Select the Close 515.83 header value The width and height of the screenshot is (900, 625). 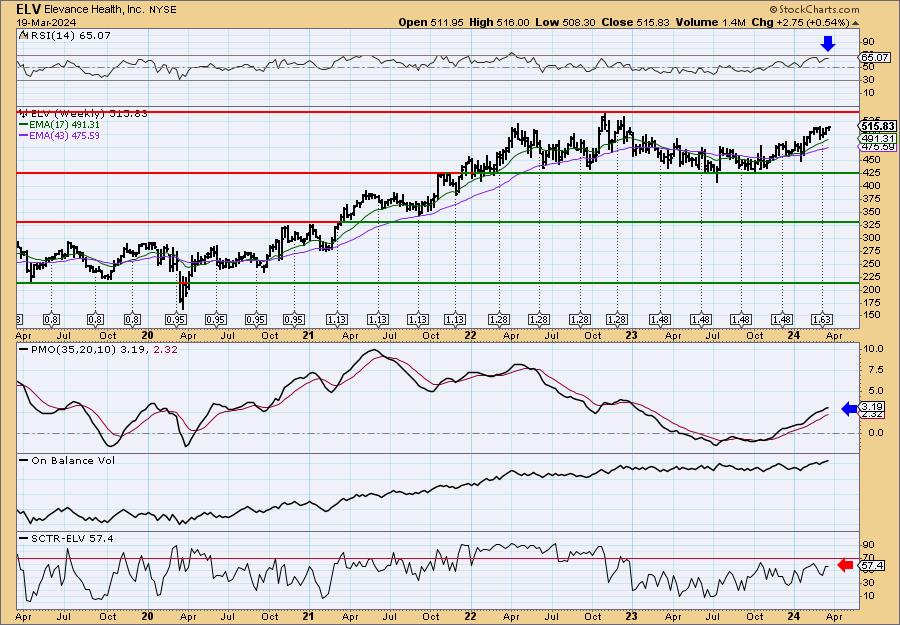(635, 22)
